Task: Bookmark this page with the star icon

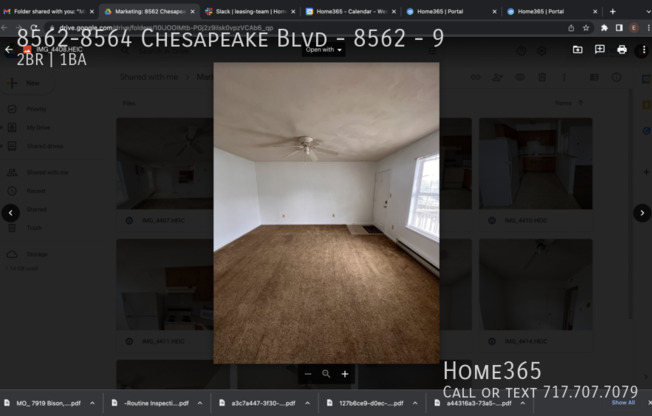Action: coord(586,28)
